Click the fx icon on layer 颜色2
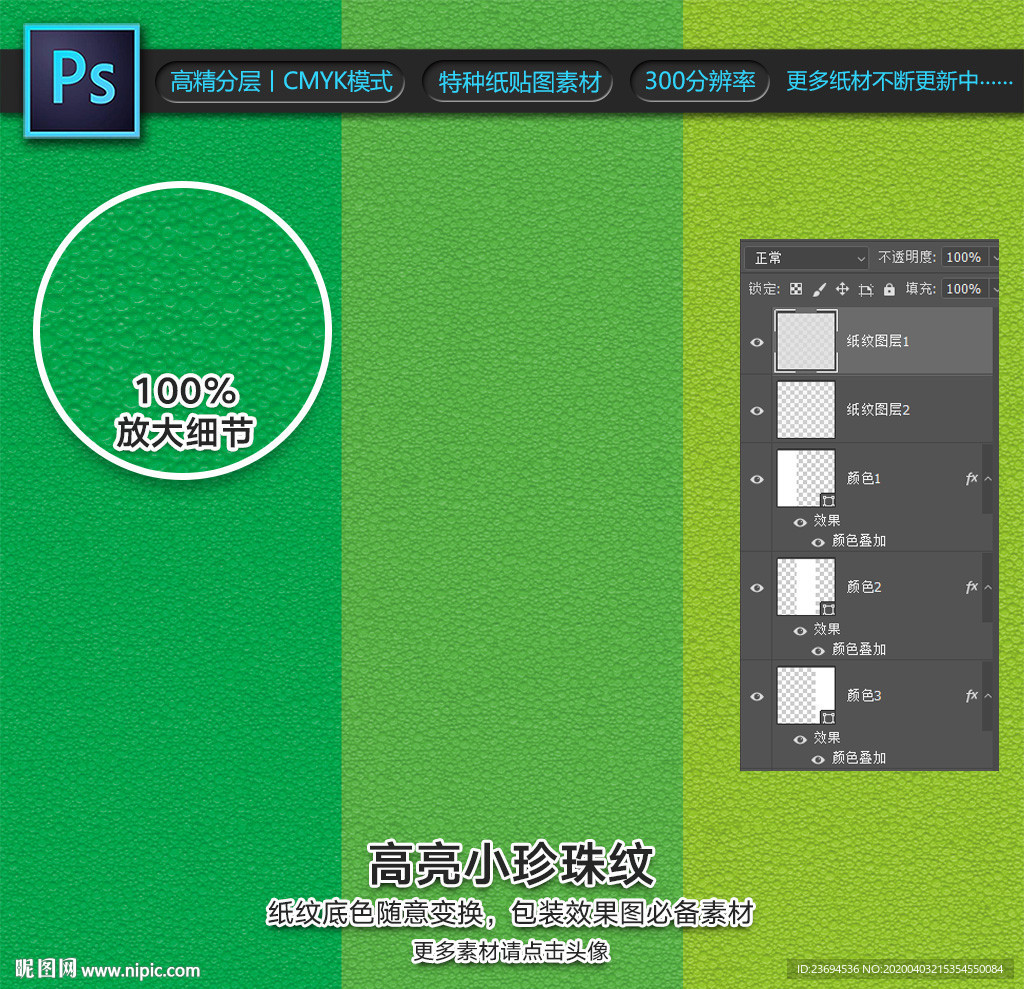The height and width of the screenshot is (989, 1024). click(971, 587)
